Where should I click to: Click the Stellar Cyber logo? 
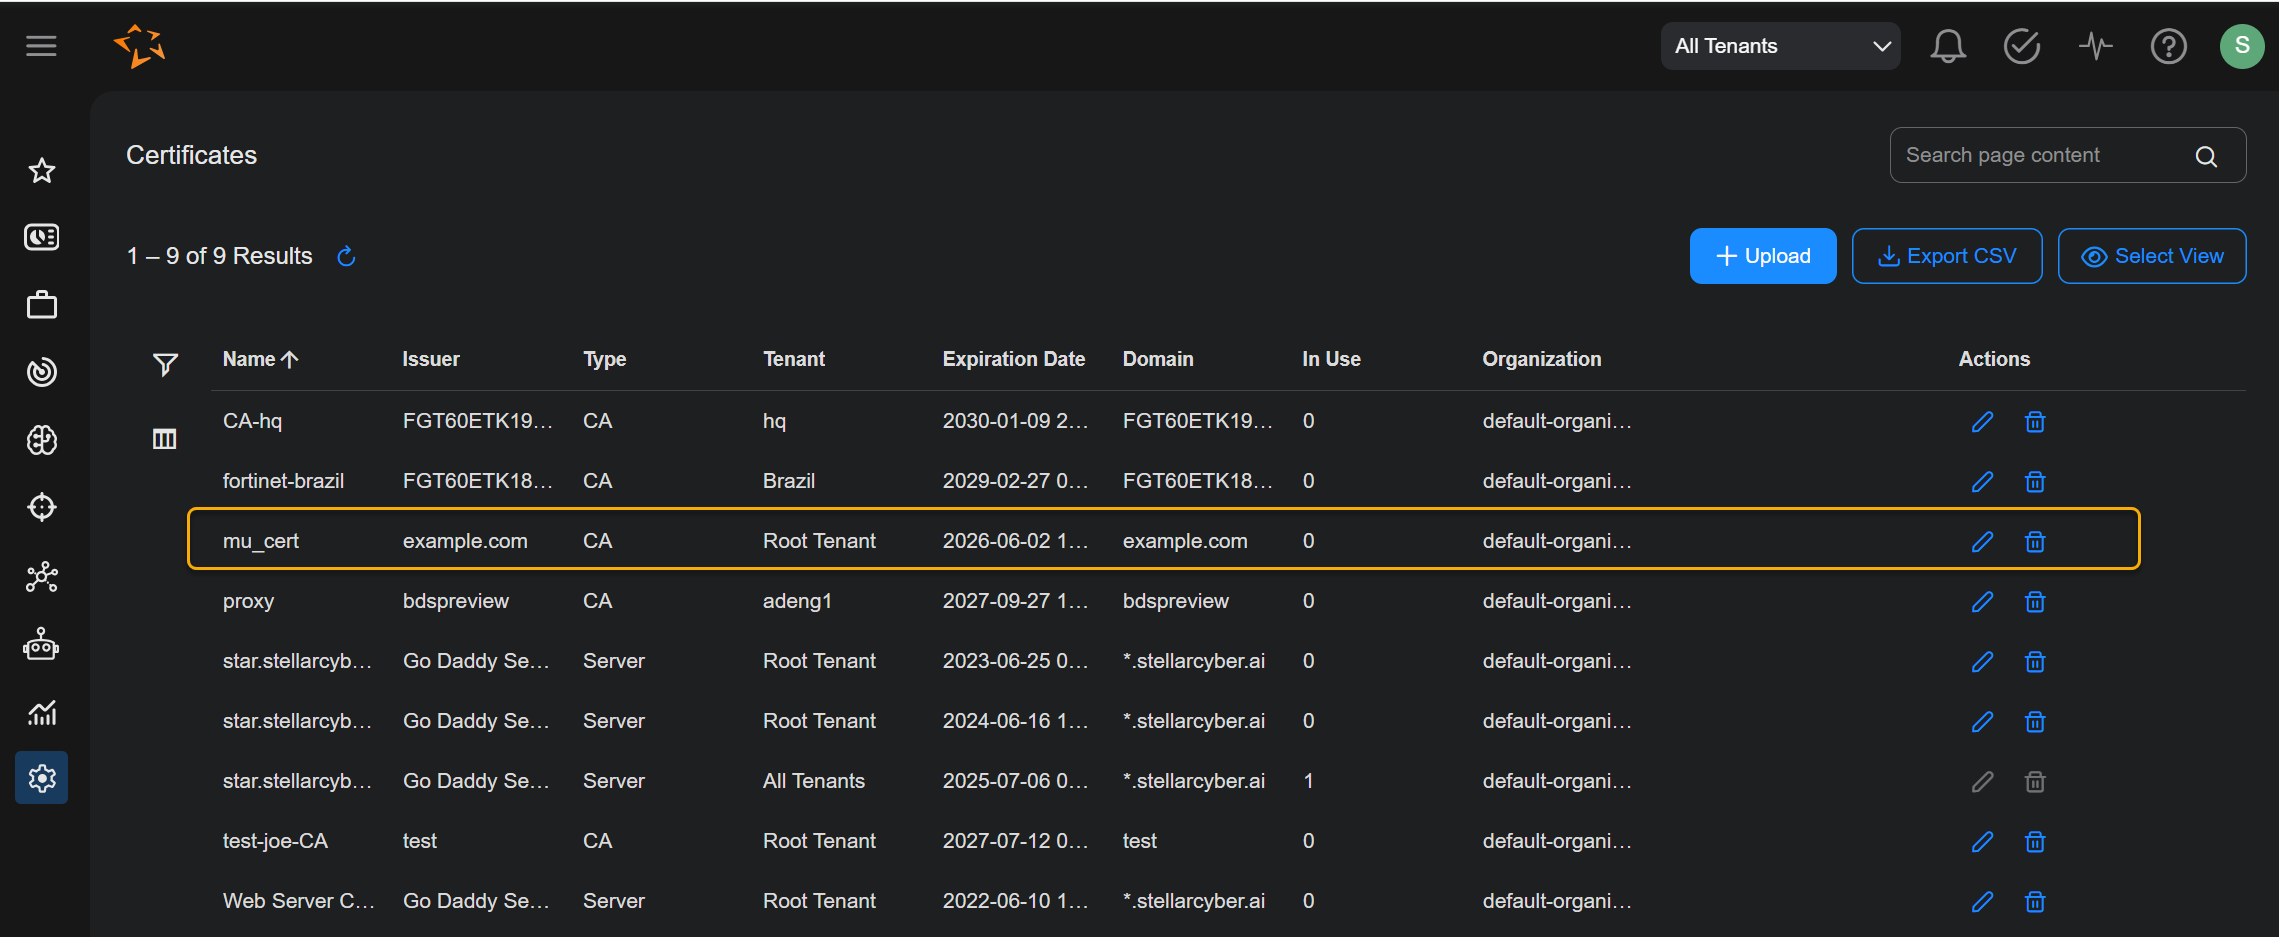[x=139, y=45]
